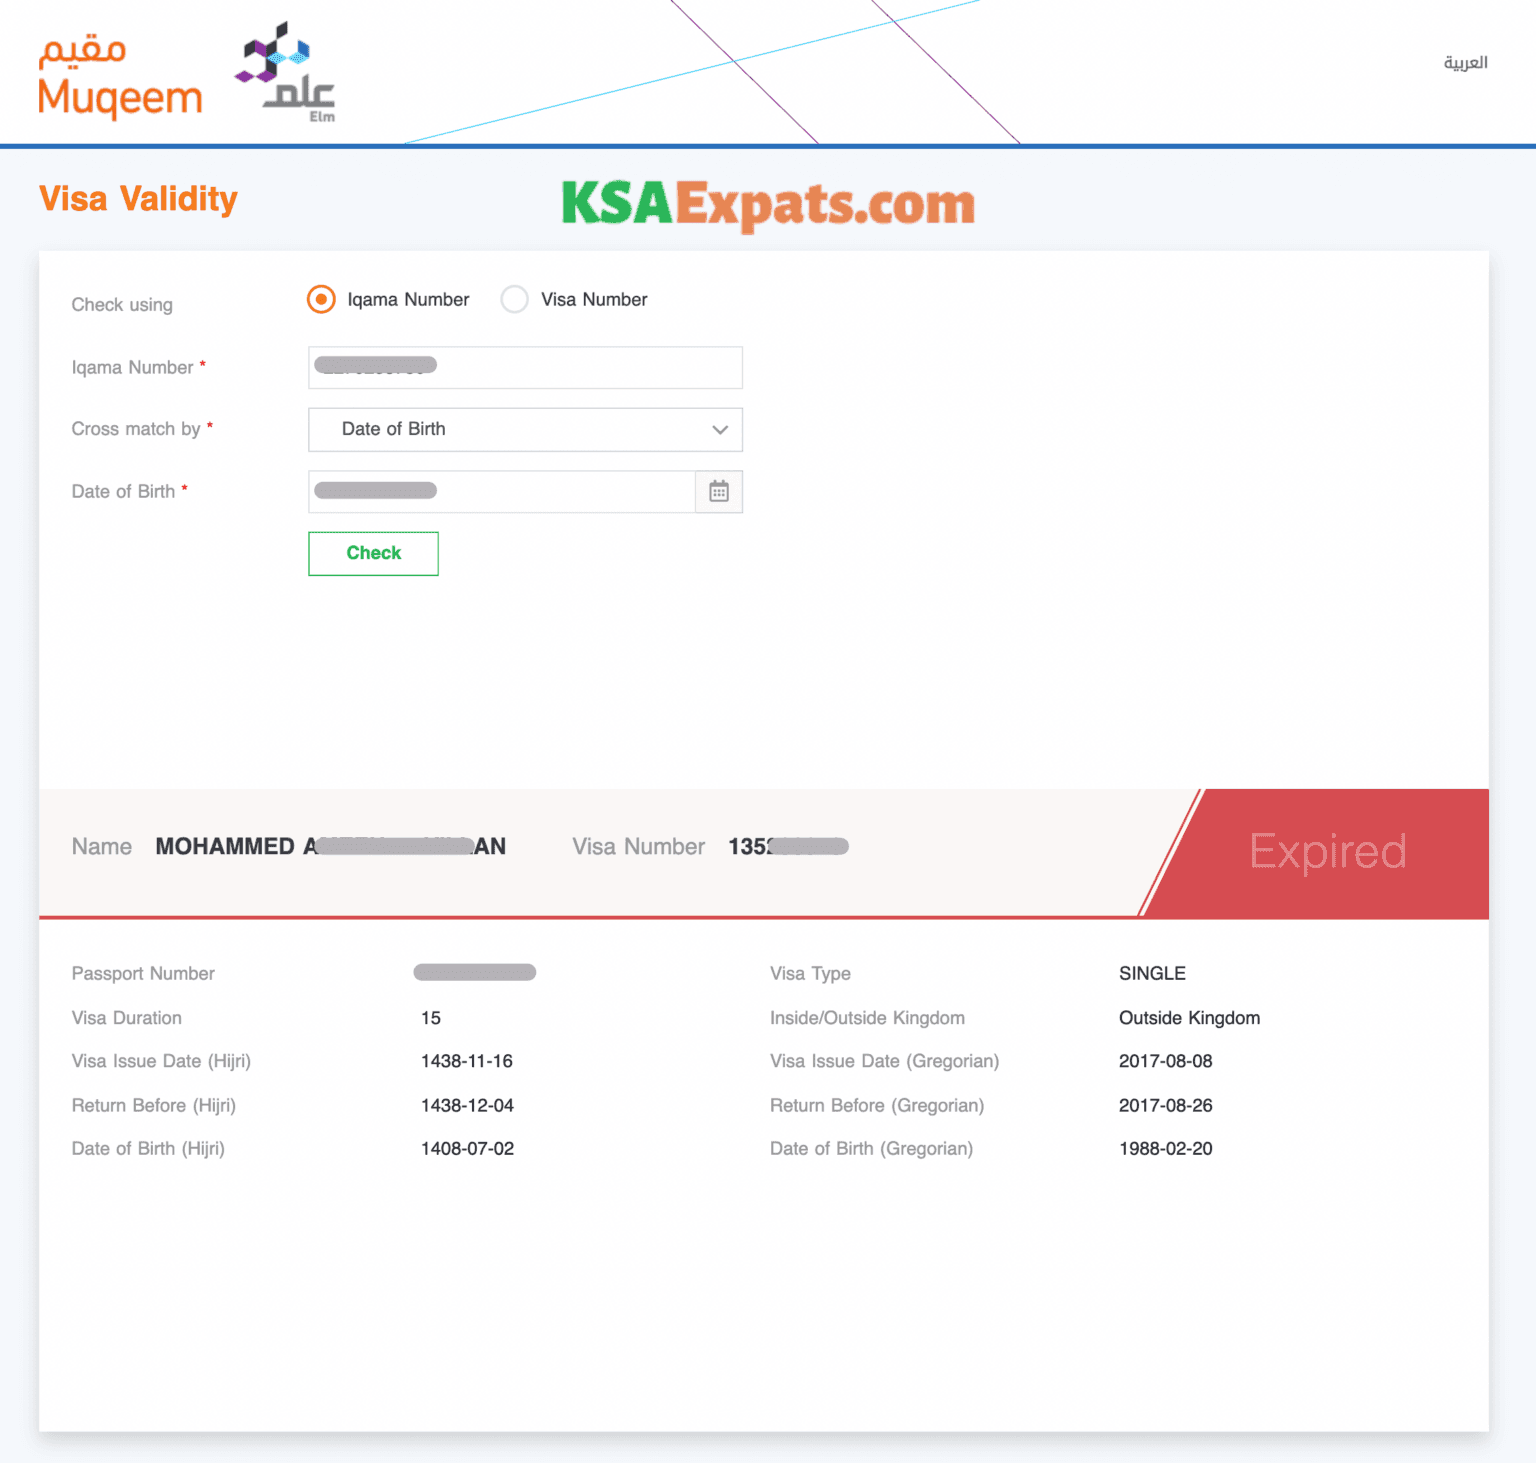Click the Visa Type label
Viewport: 1536px width, 1463px height.
click(x=810, y=973)
